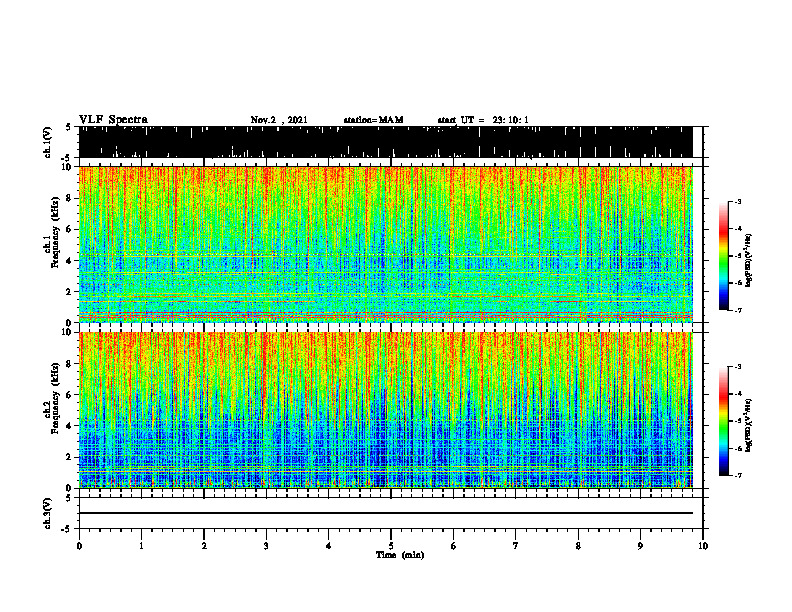The height and width of the screenshot is (612, 792).
Task: Click the 8 kHz tick on ch.1 spectrogram
Action: (69, 198)
